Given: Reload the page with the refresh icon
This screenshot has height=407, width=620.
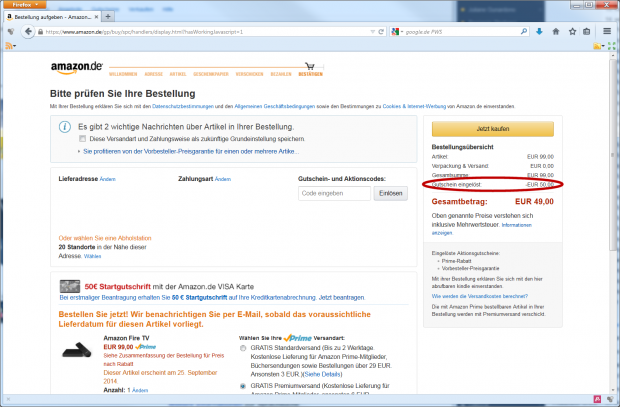Looking at the screenshot, I should pos(381,32).
